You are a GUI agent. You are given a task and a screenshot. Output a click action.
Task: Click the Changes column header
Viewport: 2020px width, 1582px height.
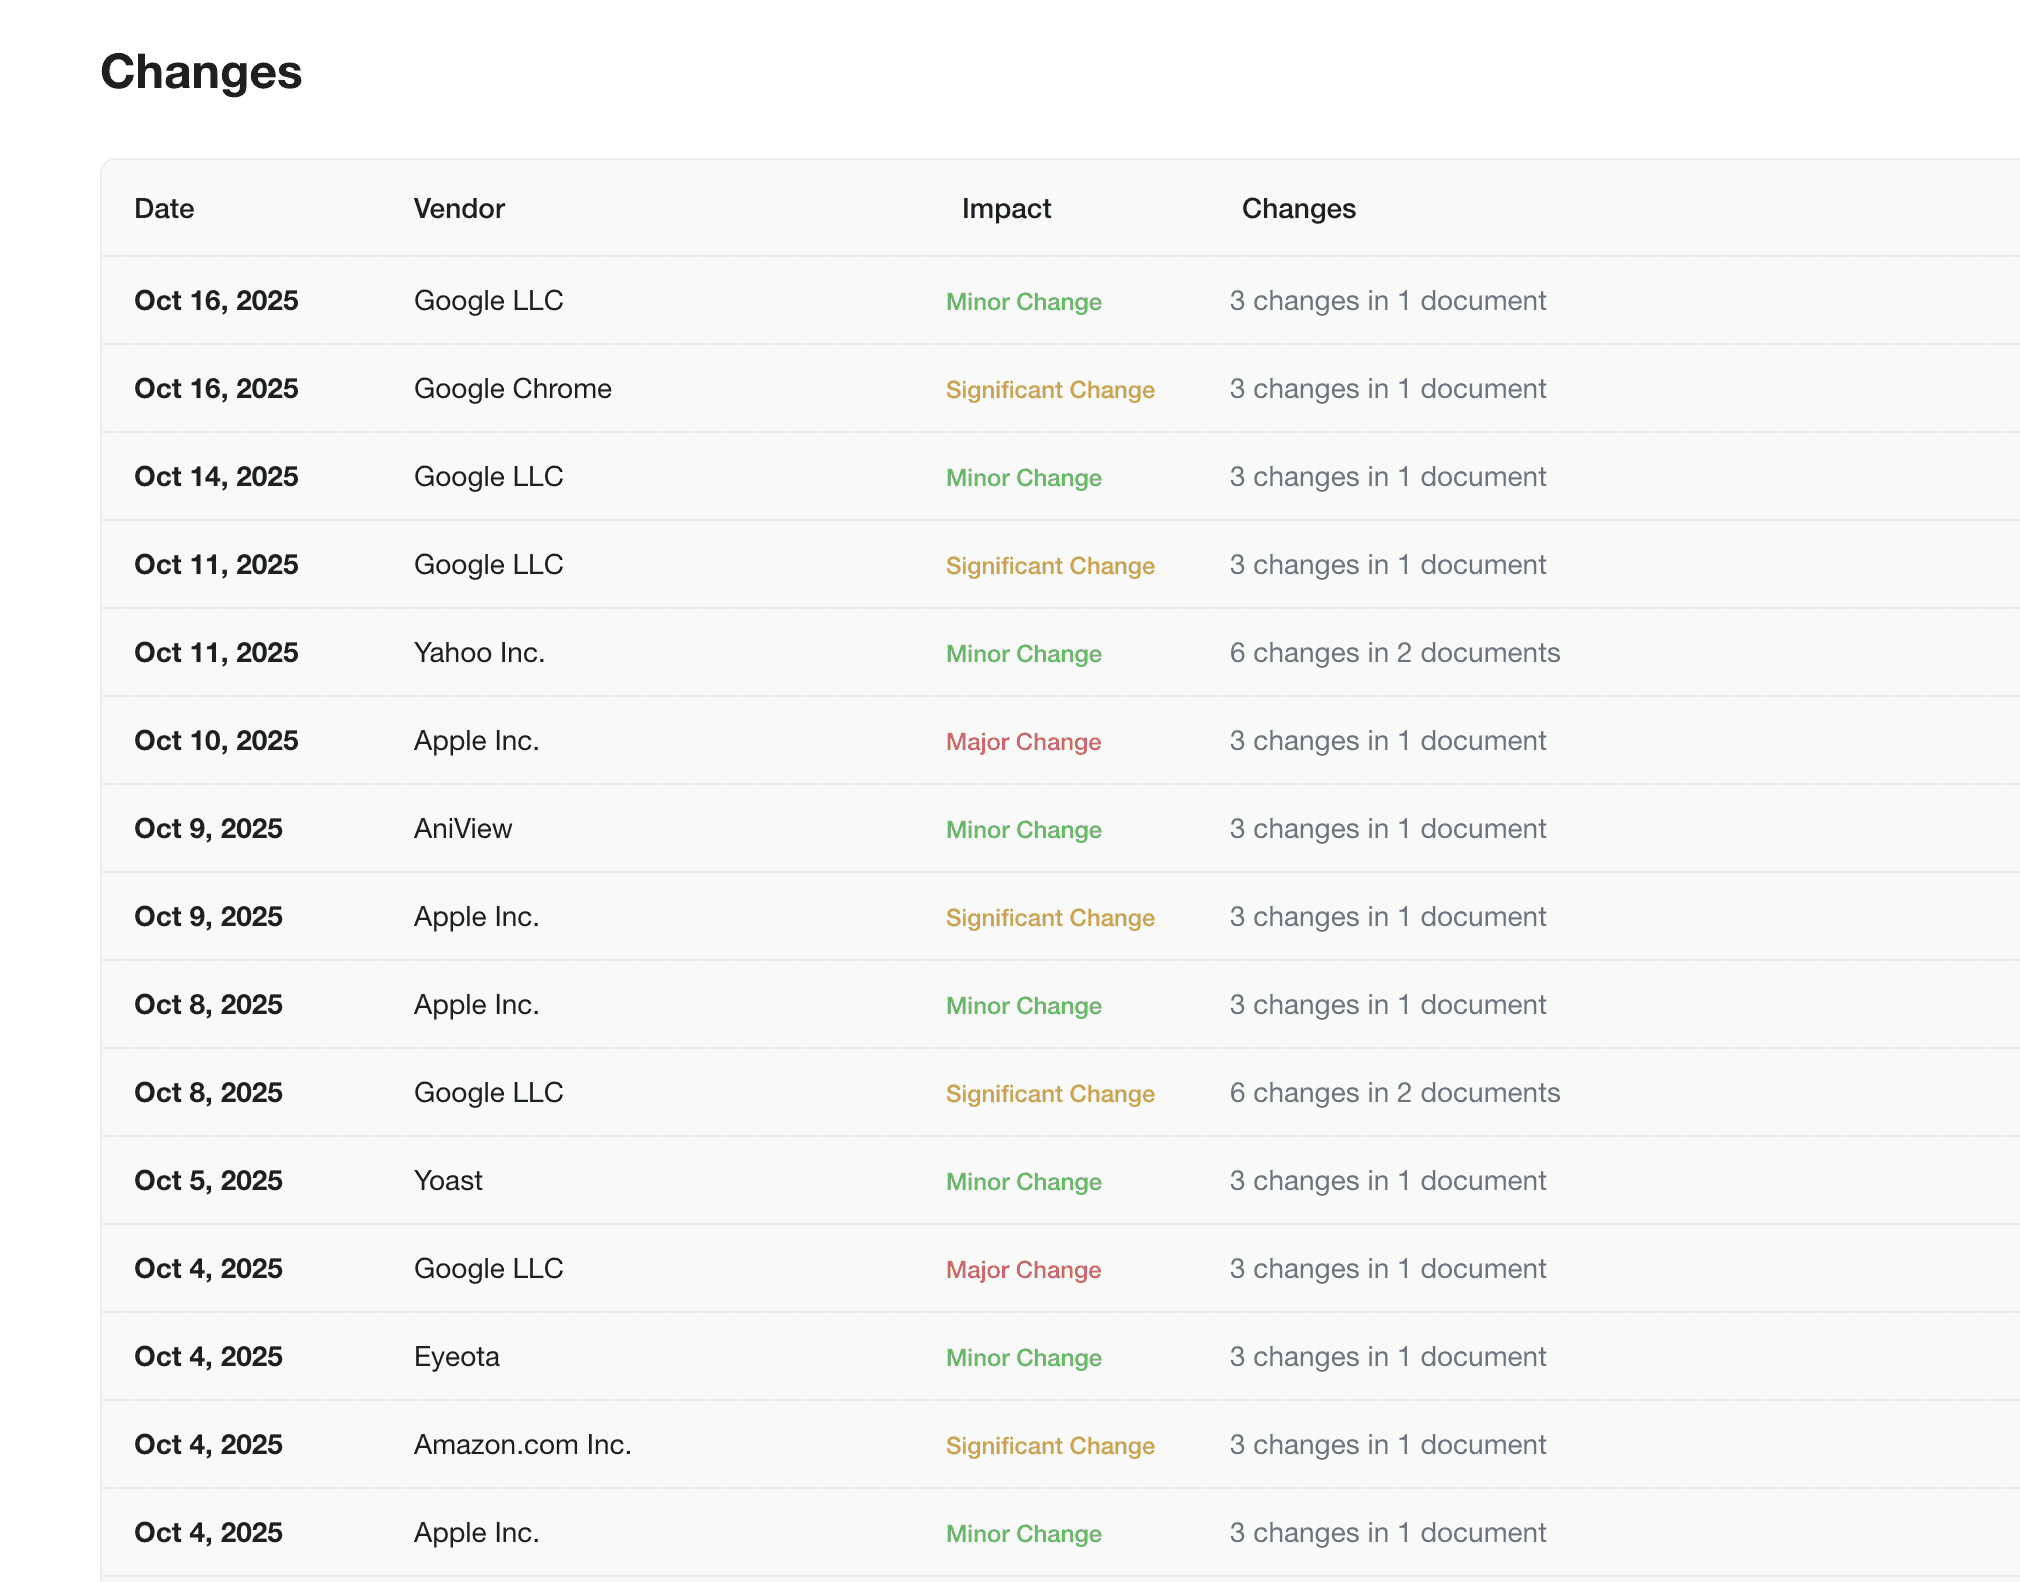point(1298,208)
